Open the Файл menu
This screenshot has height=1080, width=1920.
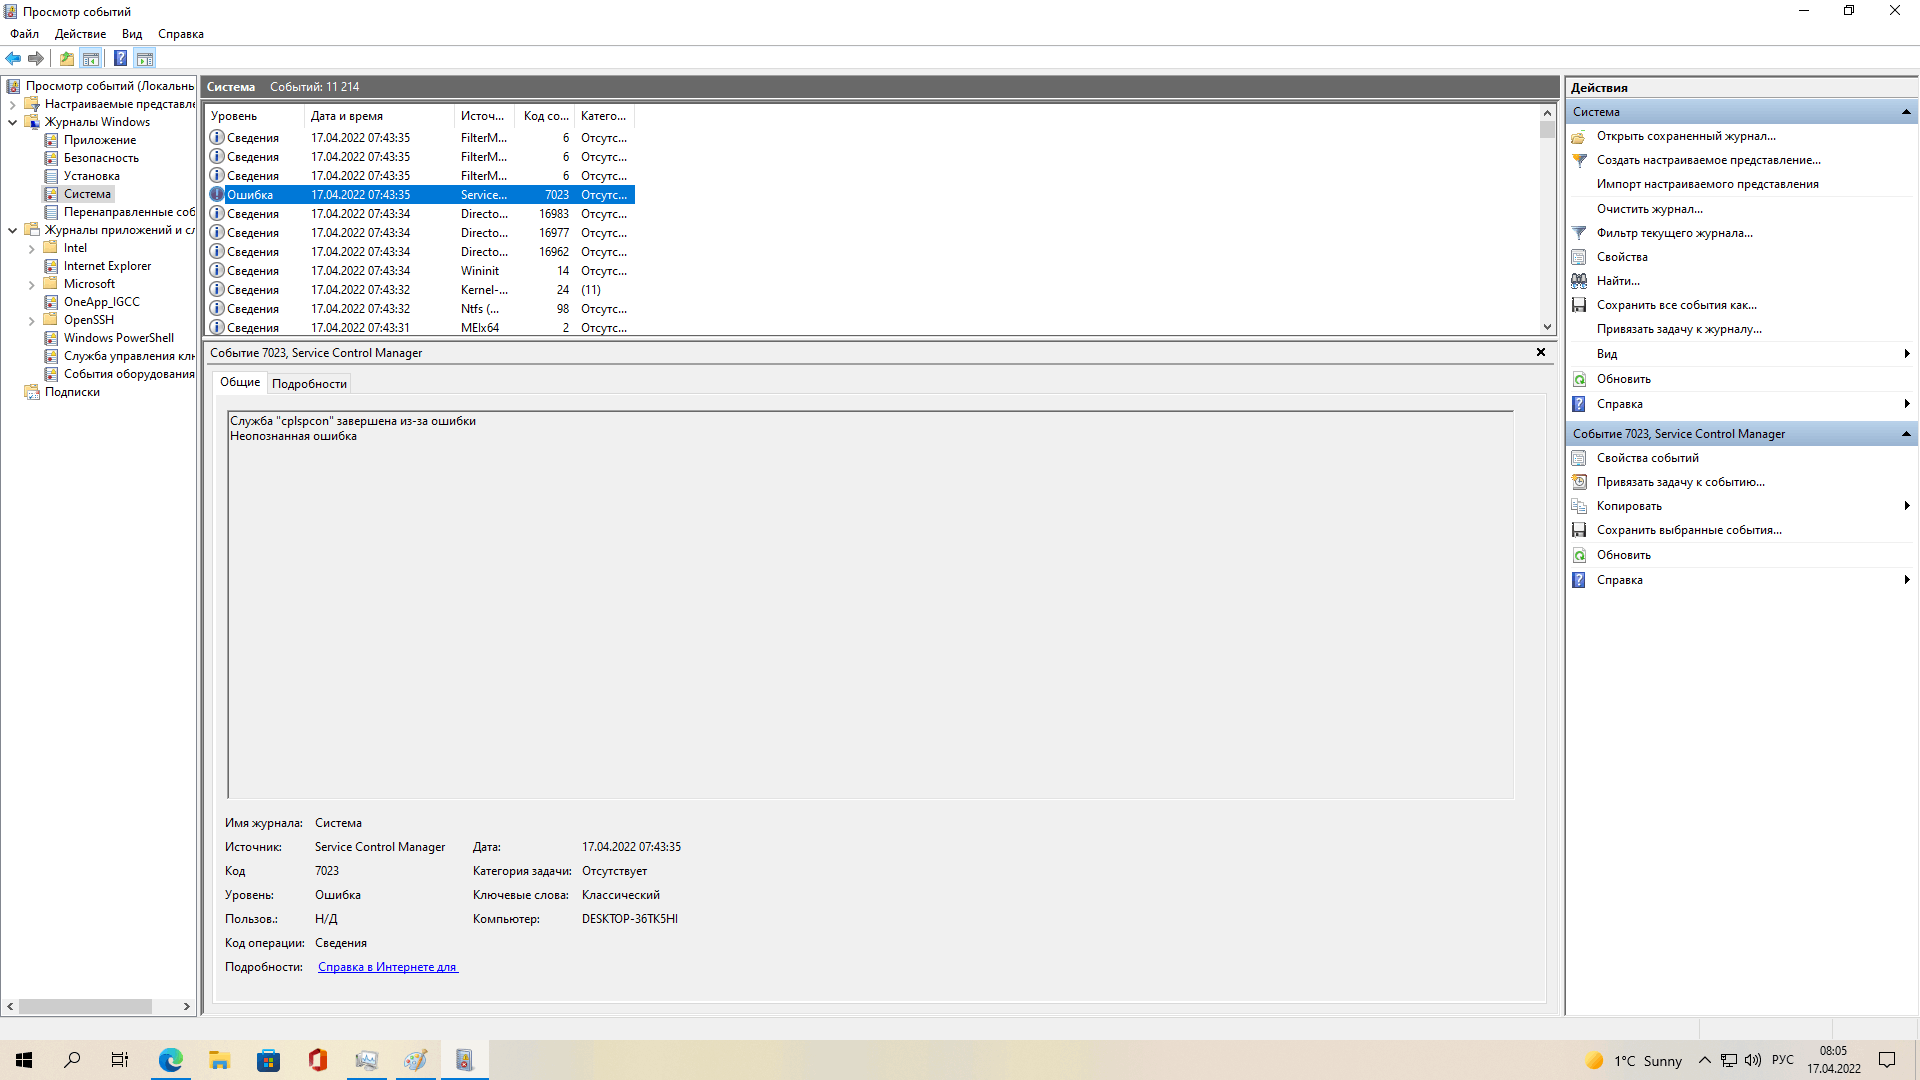[25, 34]
